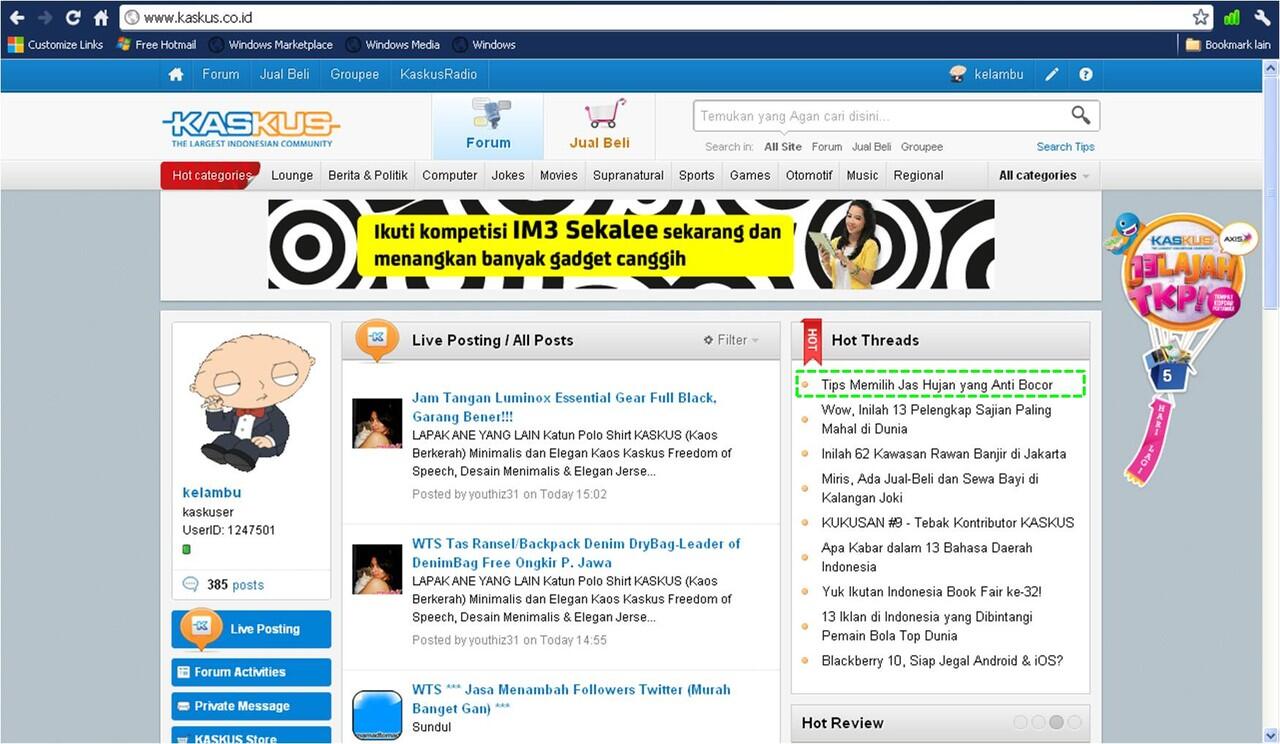This screenshot has height=744, width=1280.
Task: Open hot thread Tips Memilih Jas Hujan
Action: (x=937, y=385)
